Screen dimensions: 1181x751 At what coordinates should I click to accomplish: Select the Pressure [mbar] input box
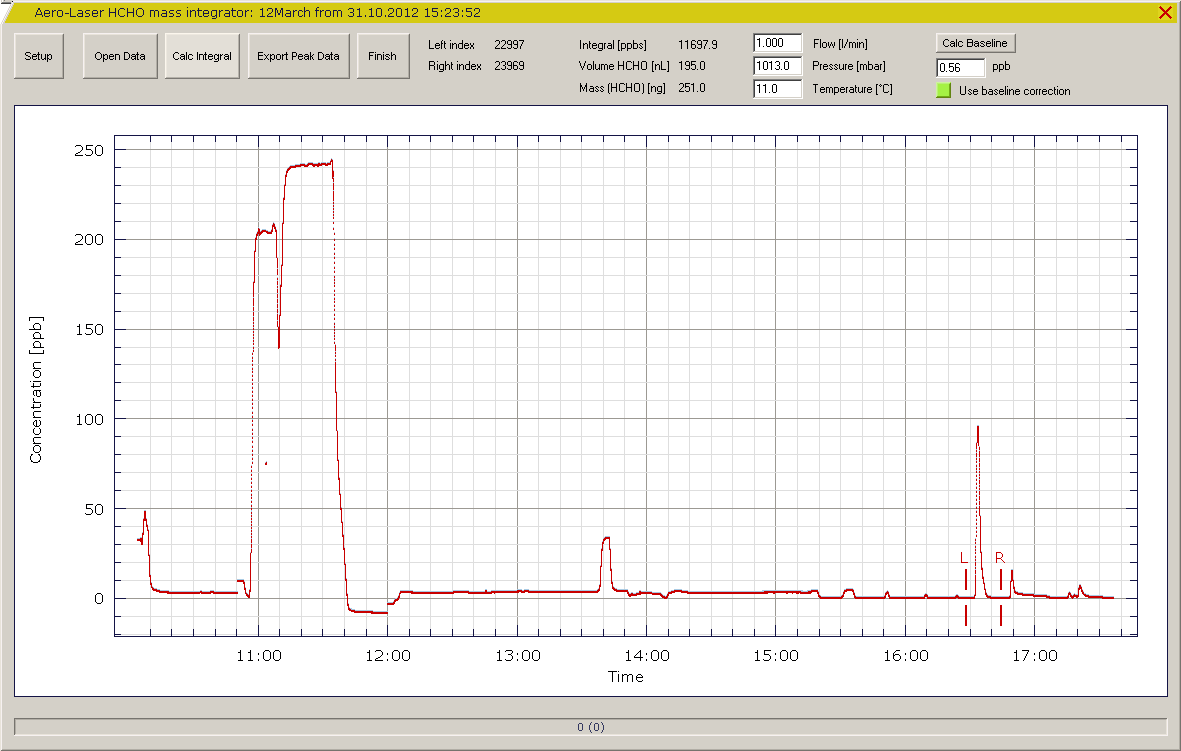(x=777, y=66)
